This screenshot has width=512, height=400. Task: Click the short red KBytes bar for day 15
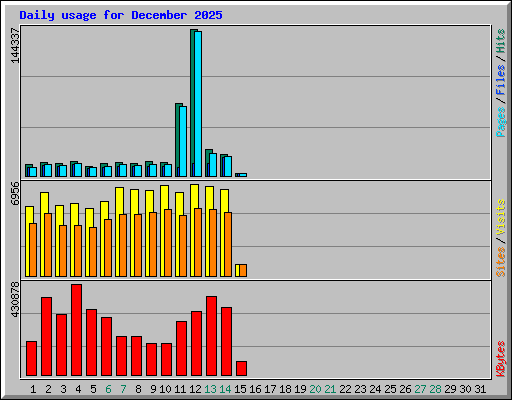[241, 368]
